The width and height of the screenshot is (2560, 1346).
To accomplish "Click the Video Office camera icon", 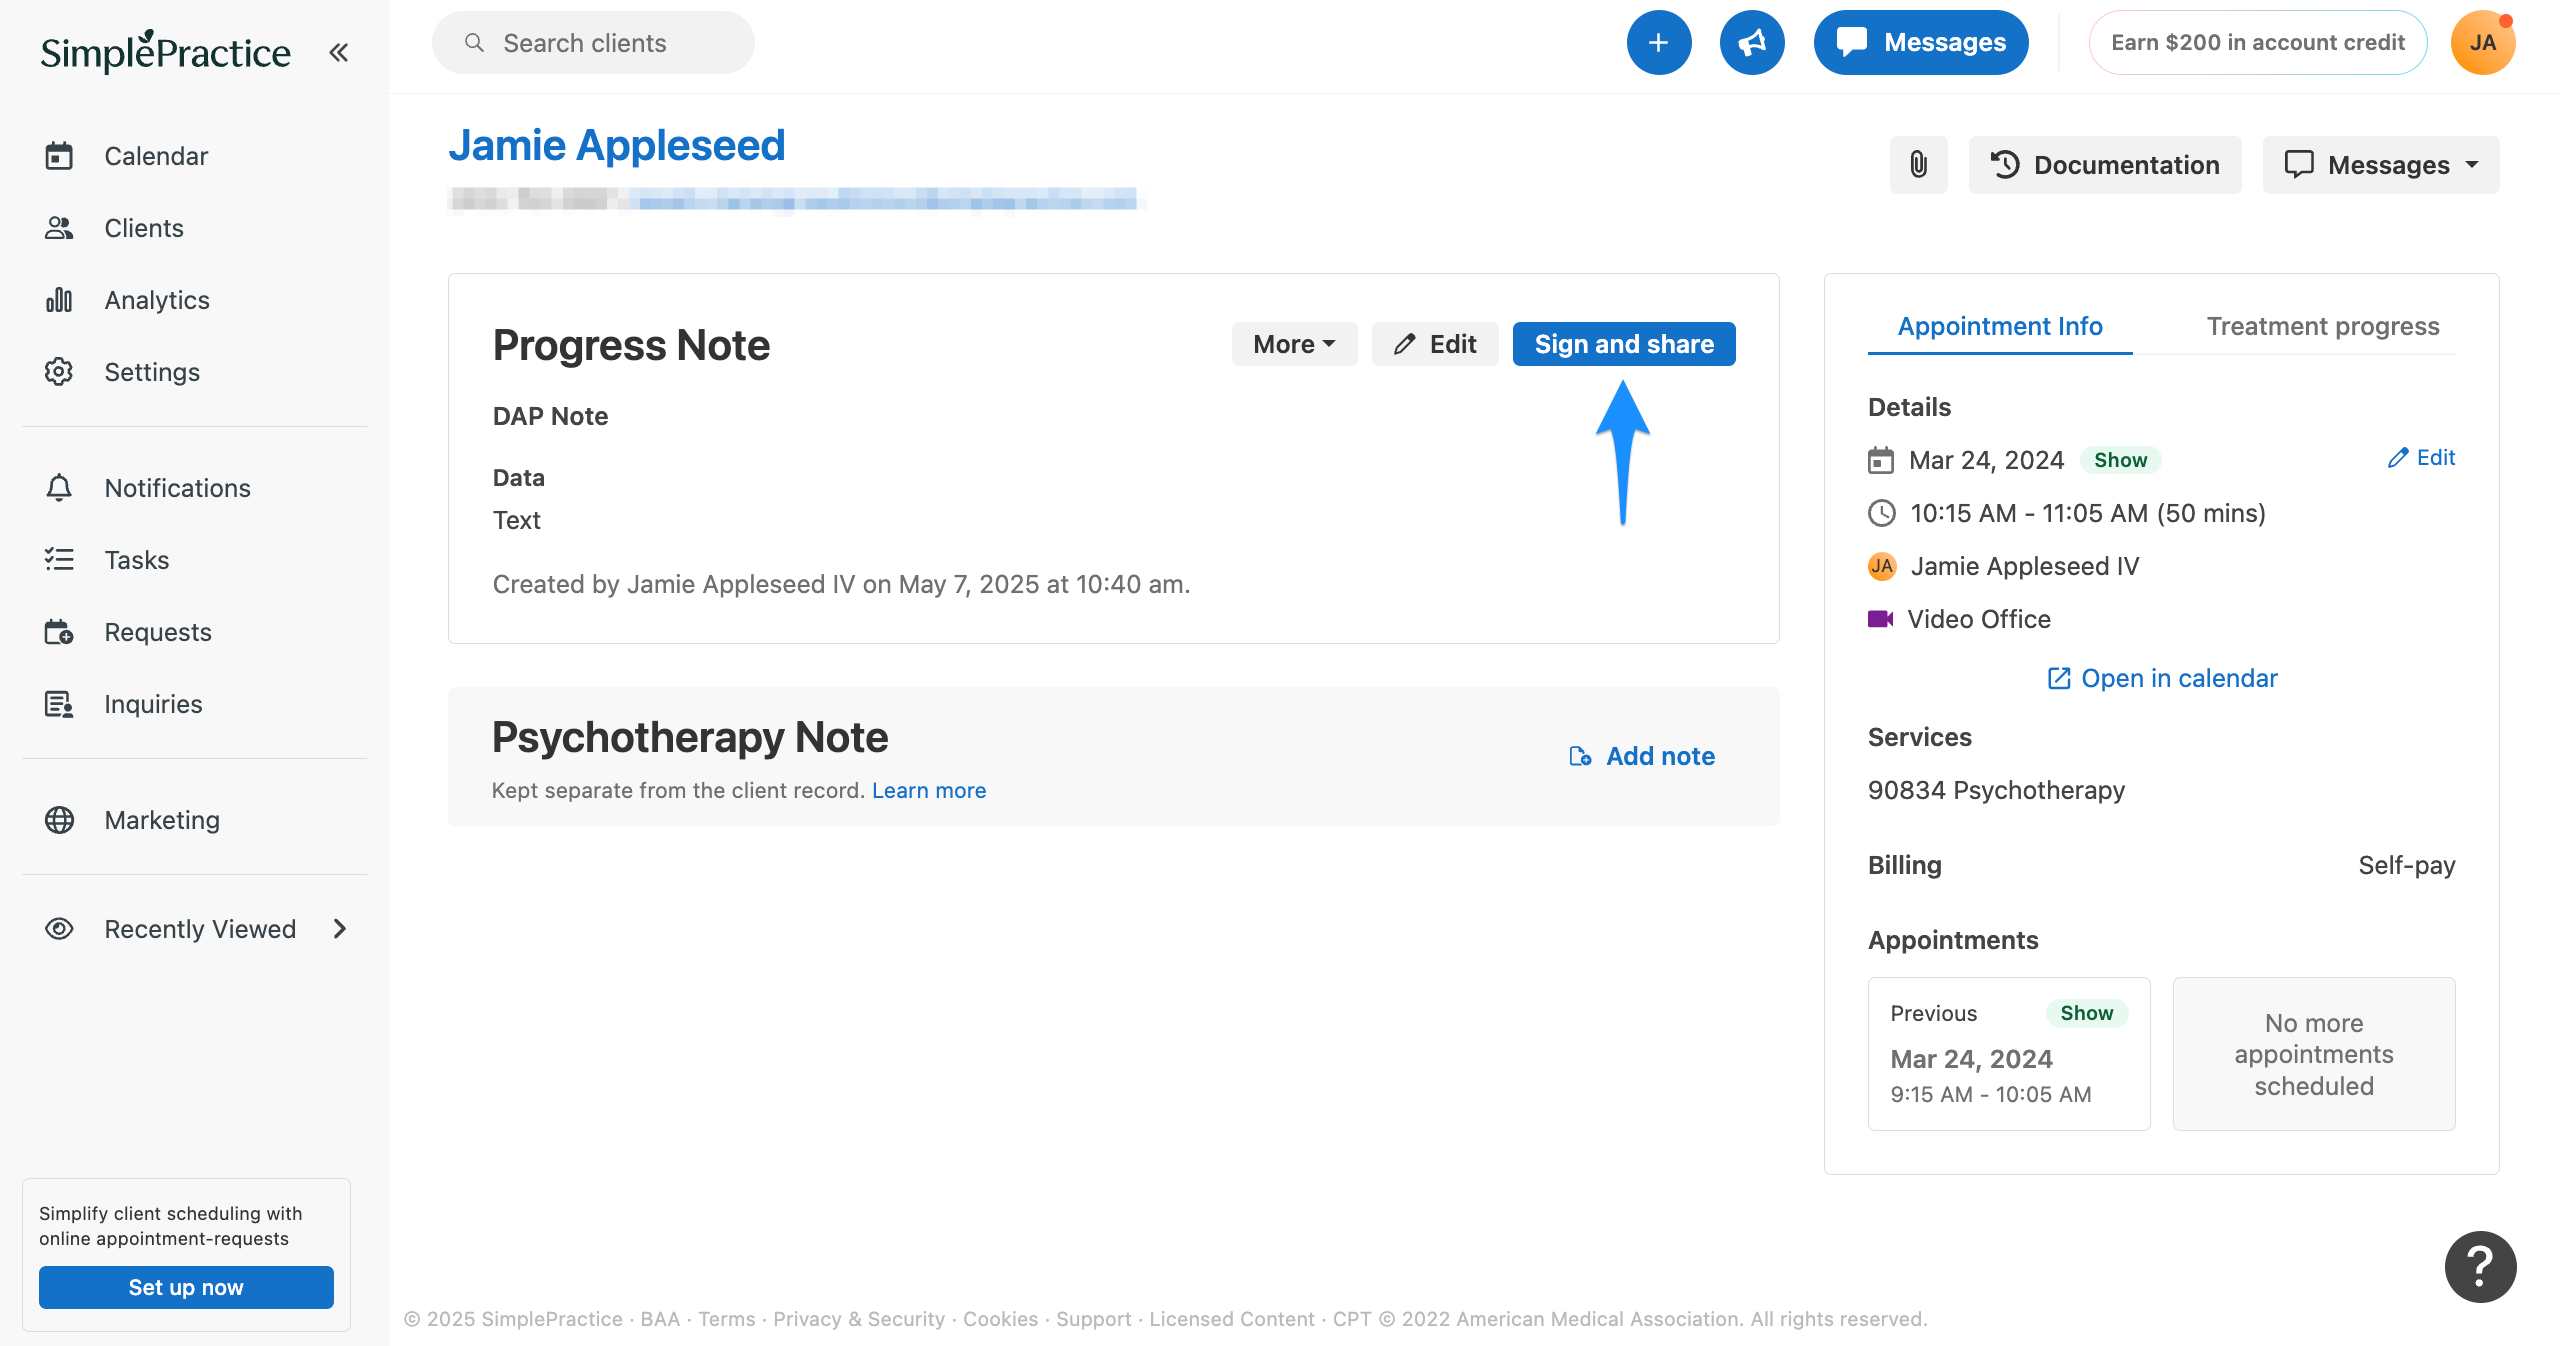I will pyautogui.click(x=1880, y=619).
